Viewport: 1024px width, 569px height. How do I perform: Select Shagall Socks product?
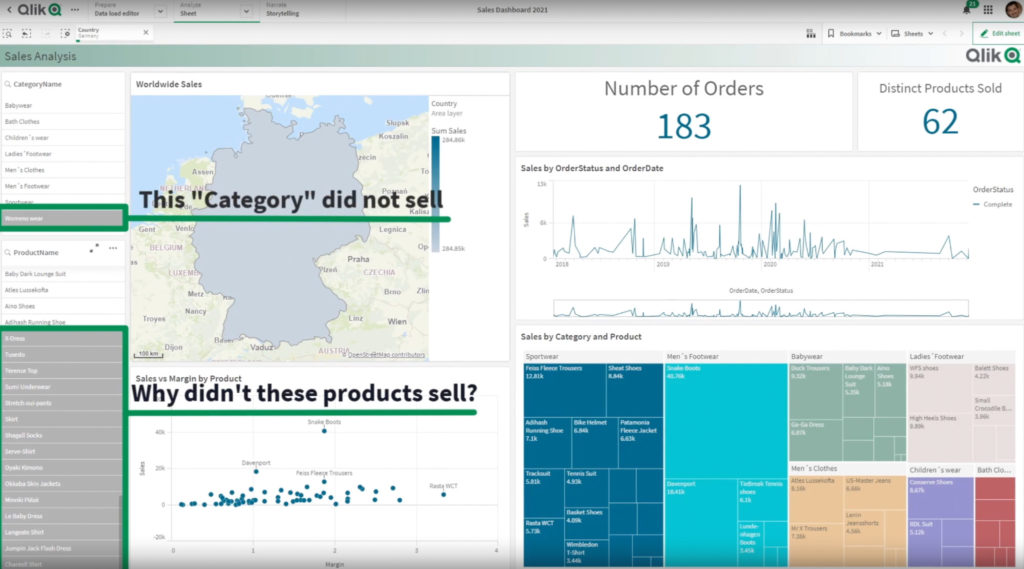(61, 435)
